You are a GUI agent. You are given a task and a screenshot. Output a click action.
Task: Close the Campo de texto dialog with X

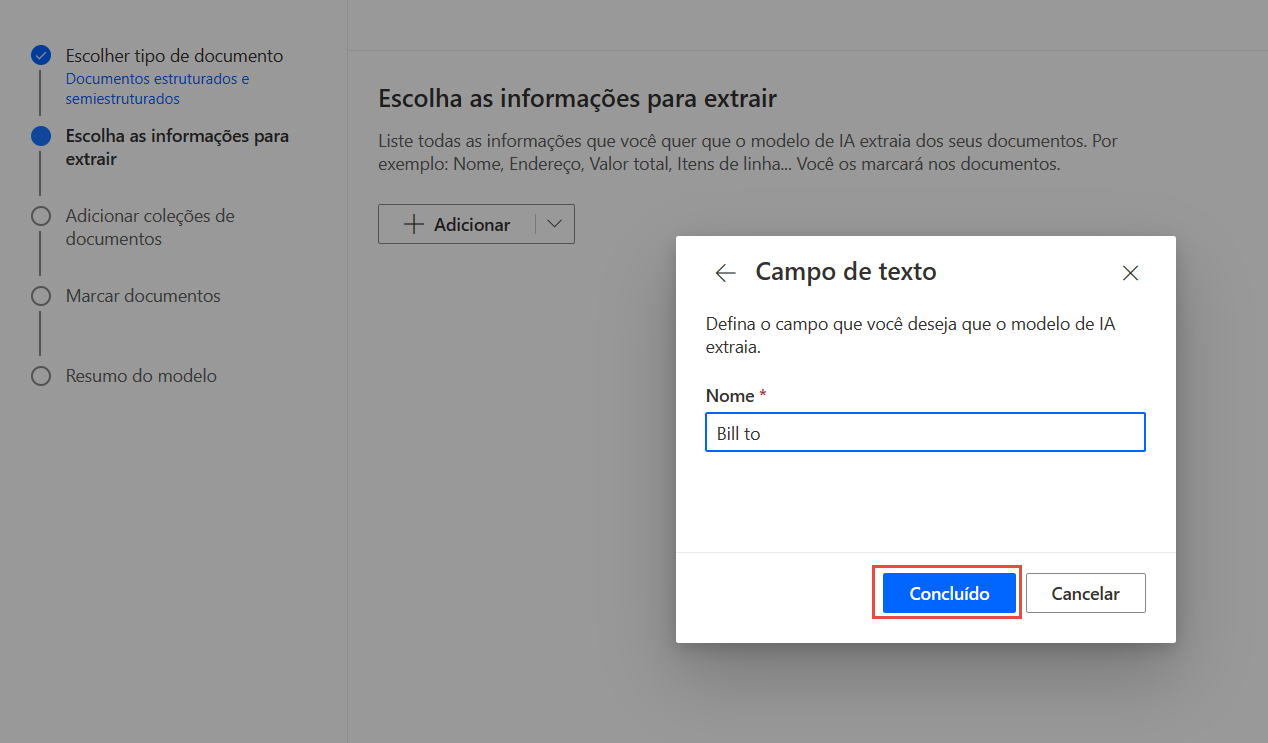click(1130, 273)
